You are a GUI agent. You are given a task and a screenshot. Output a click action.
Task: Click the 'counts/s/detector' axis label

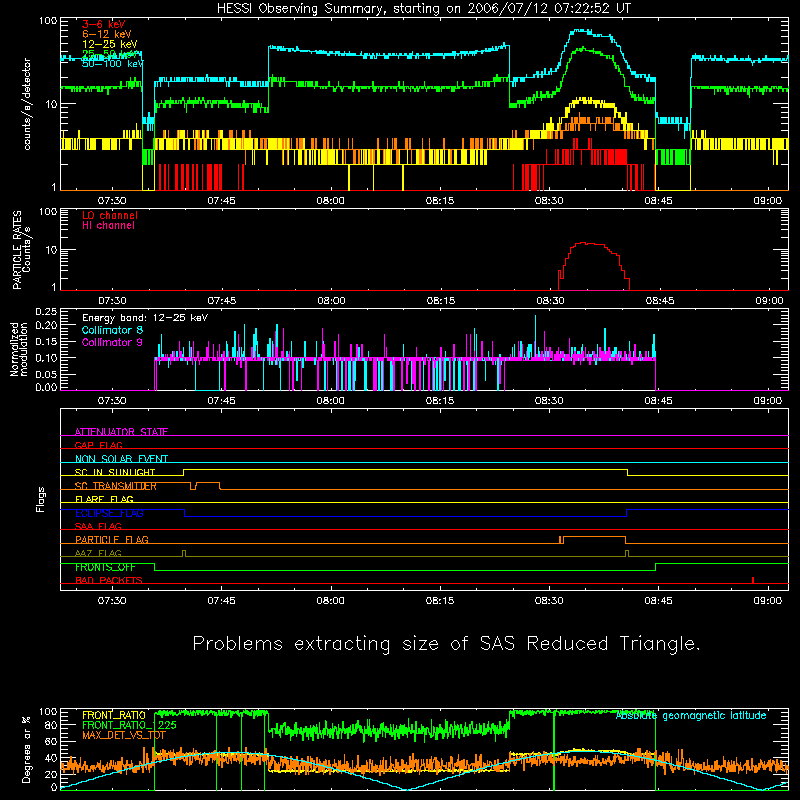pyautogui.click(x=27, y=104)
